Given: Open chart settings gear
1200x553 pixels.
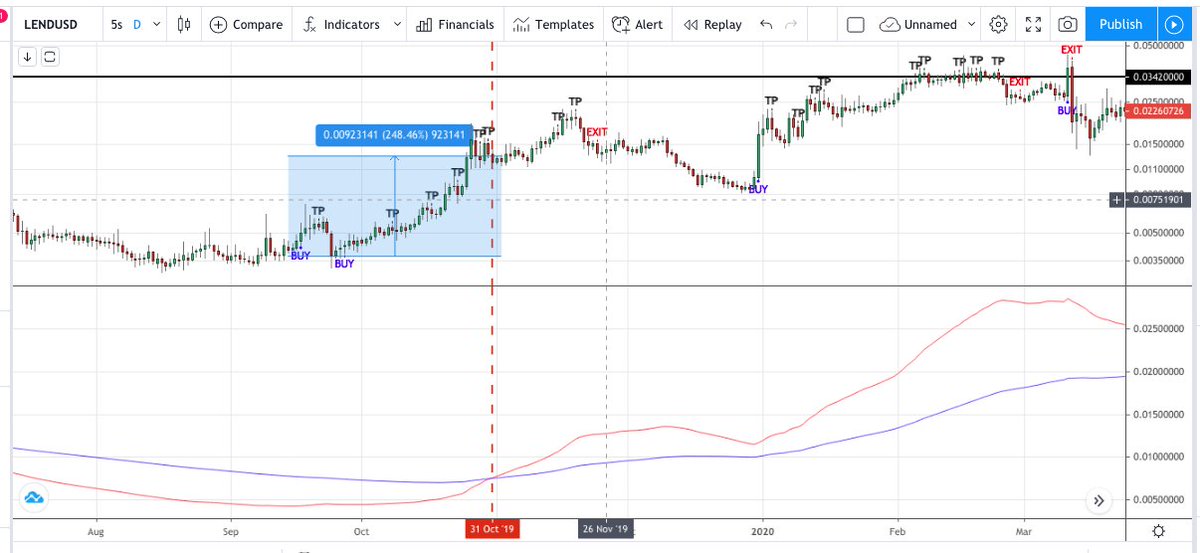Looking at the screenshot, I should (998, 24).
